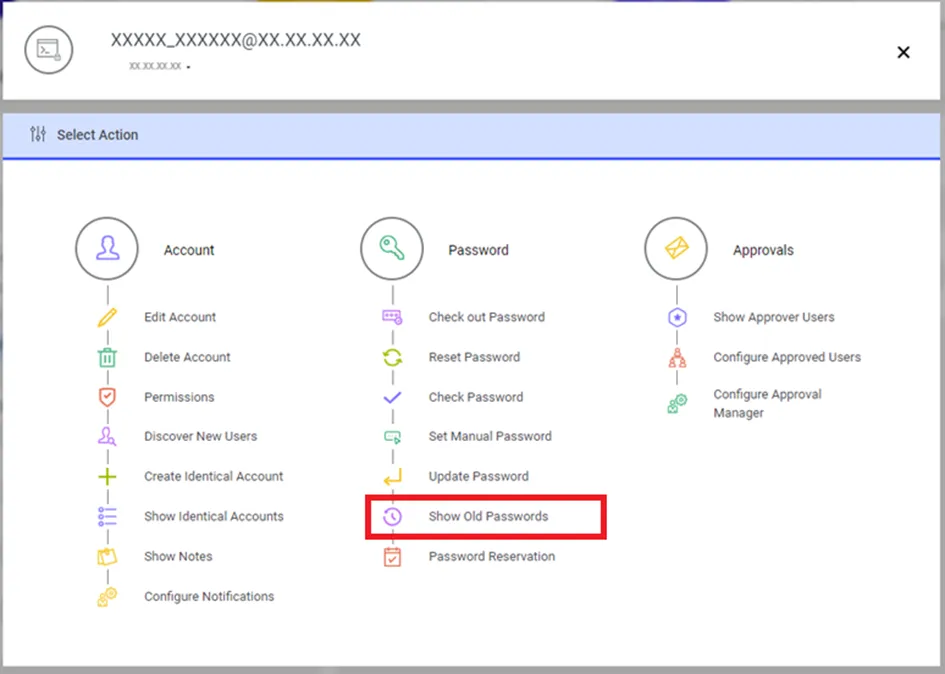Viewport: 945px width, 674px height.
Task: Click the hexagon icon for Show Approver Users
Action: [677, 317]
